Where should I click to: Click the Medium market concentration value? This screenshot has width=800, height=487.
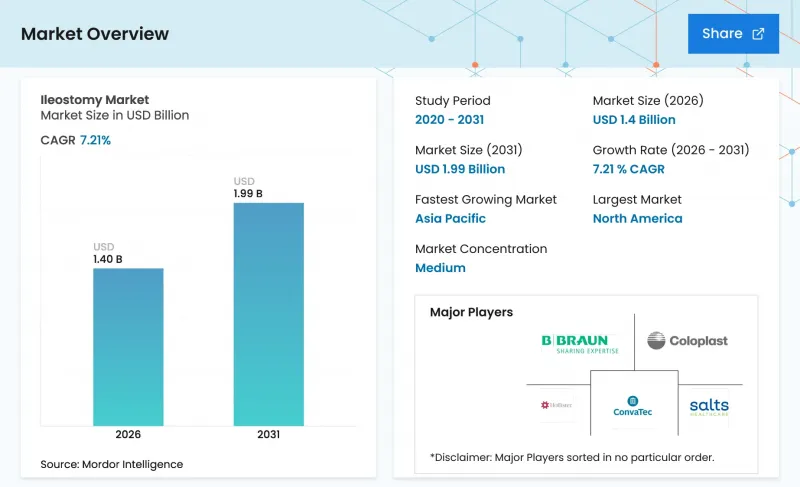click(440, 268)
